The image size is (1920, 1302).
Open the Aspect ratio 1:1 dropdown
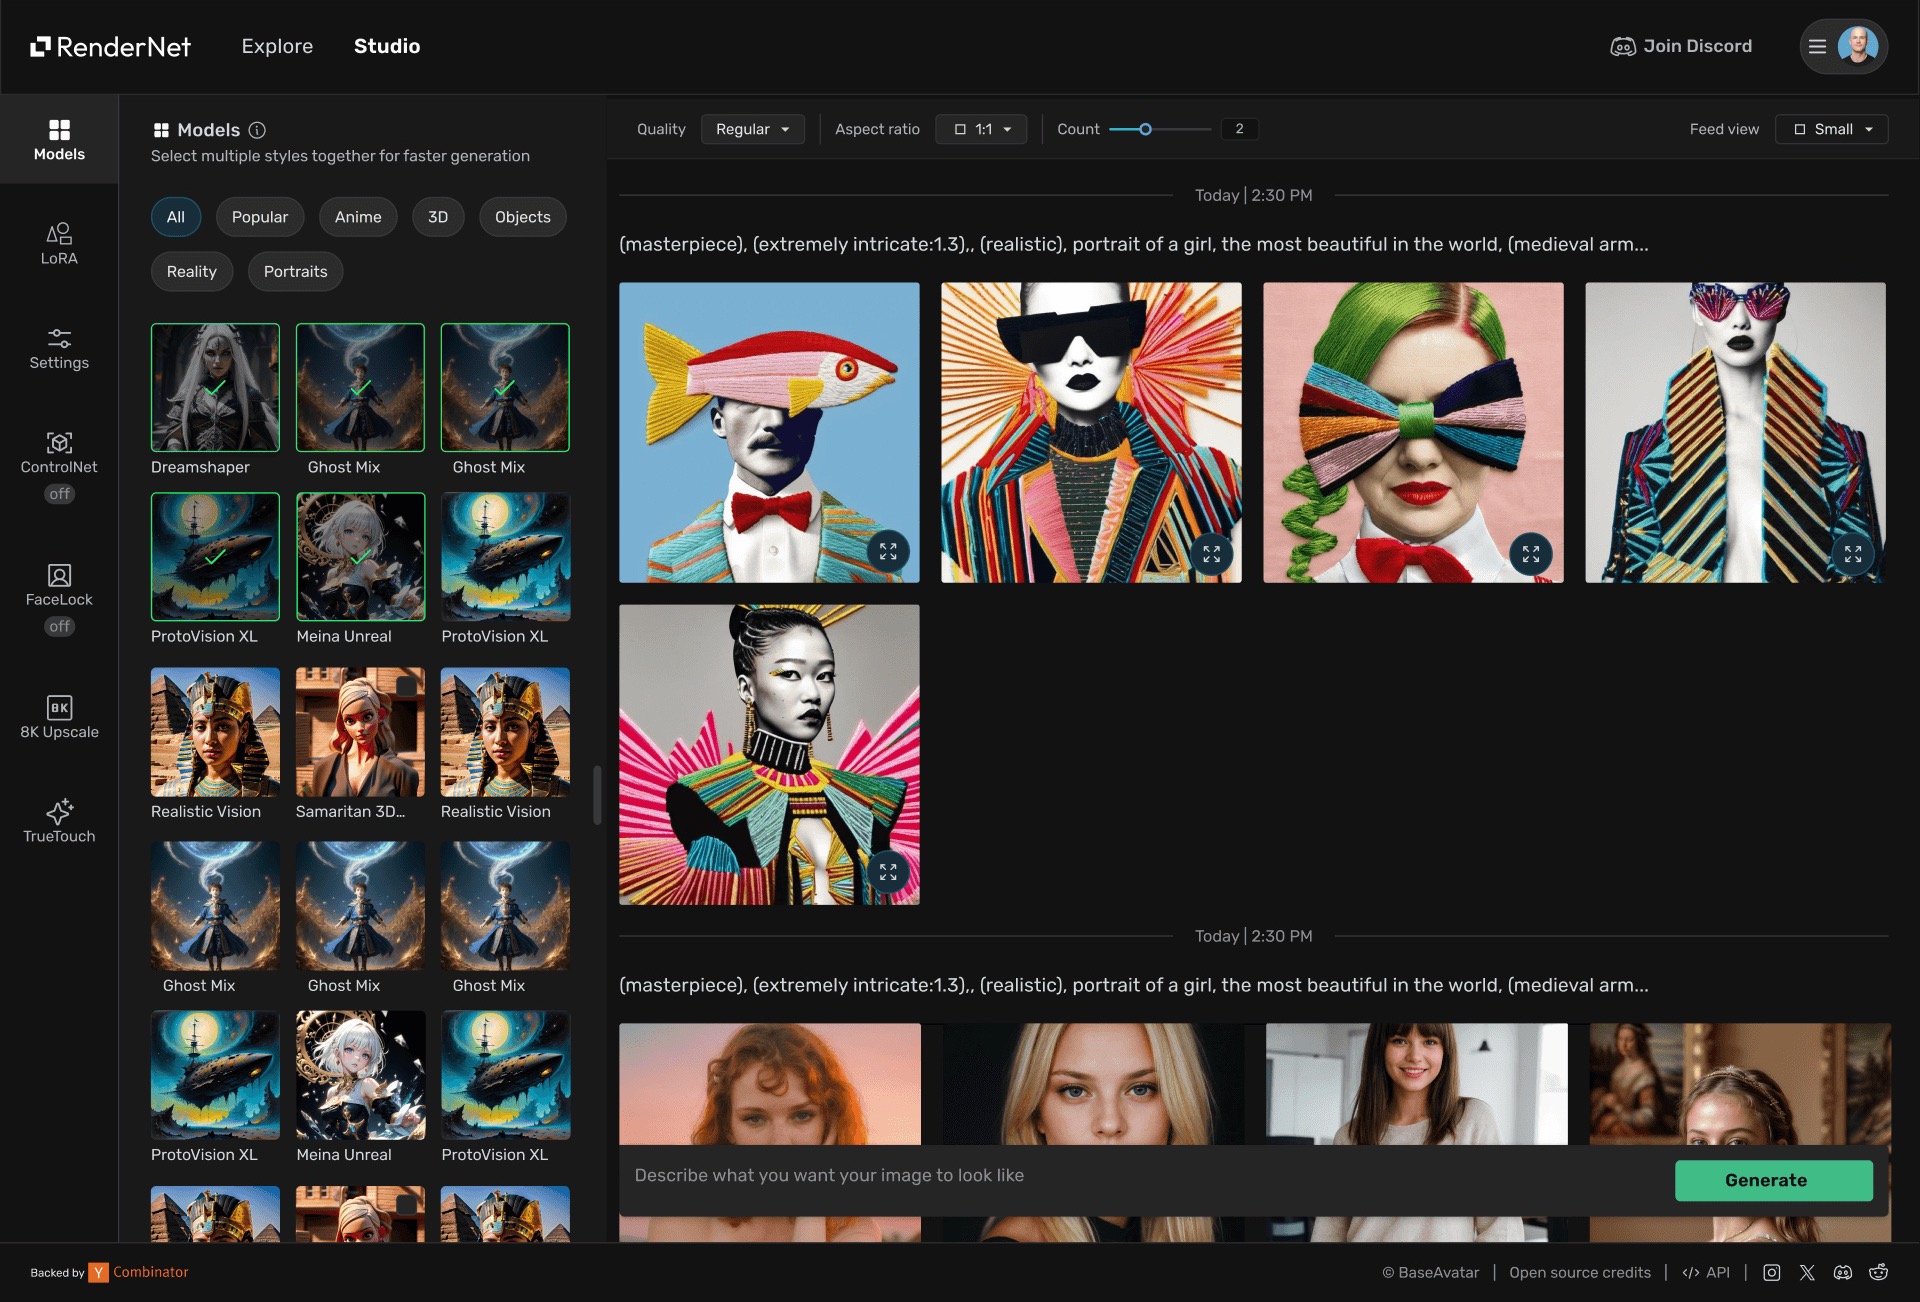(x=981, y=129)
